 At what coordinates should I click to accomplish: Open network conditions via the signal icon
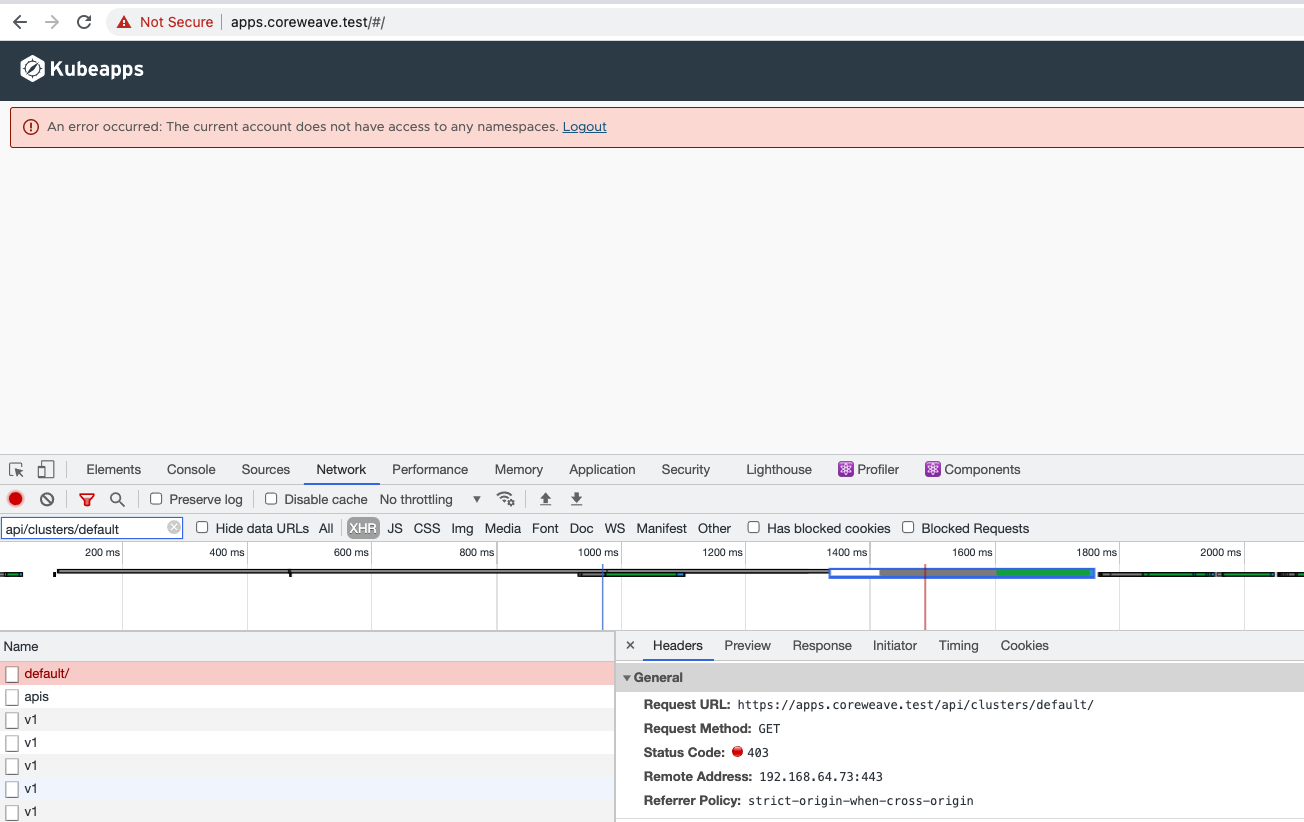pos(505,498)
